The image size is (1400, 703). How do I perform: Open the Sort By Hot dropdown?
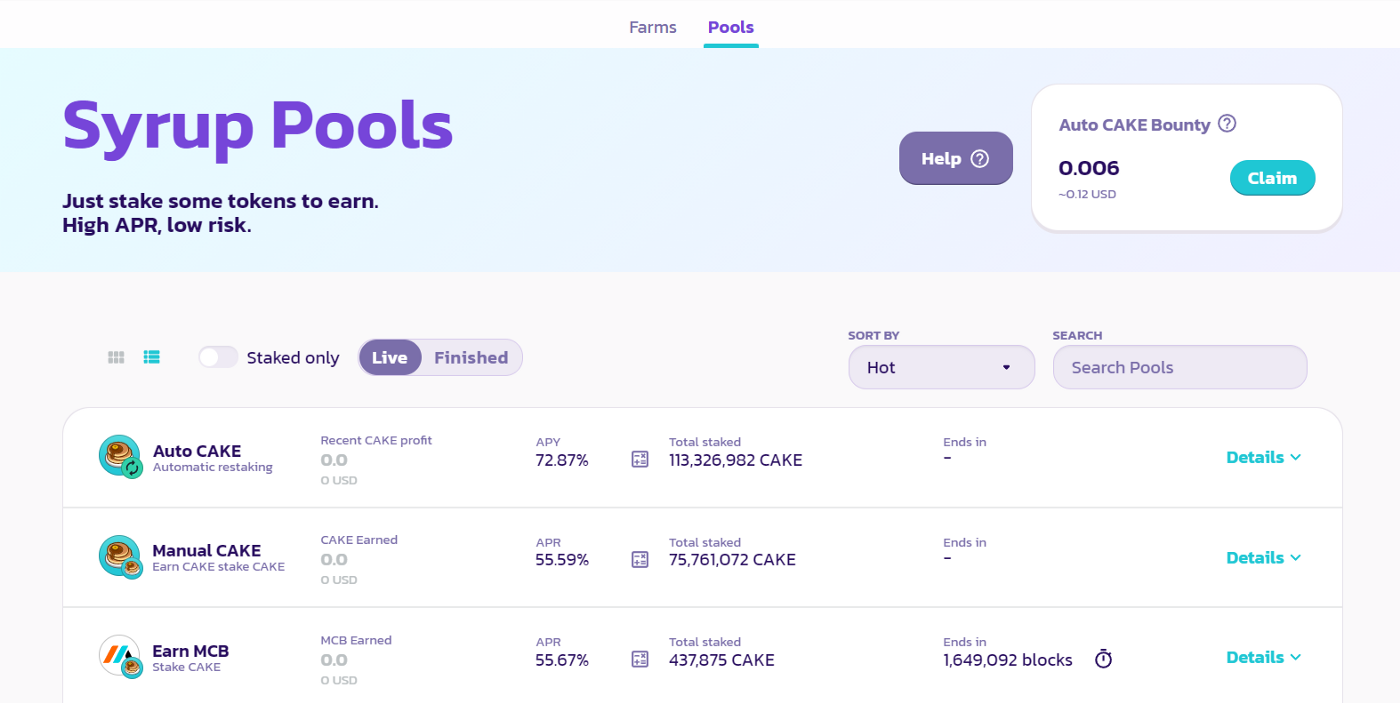tap(941, 367)
